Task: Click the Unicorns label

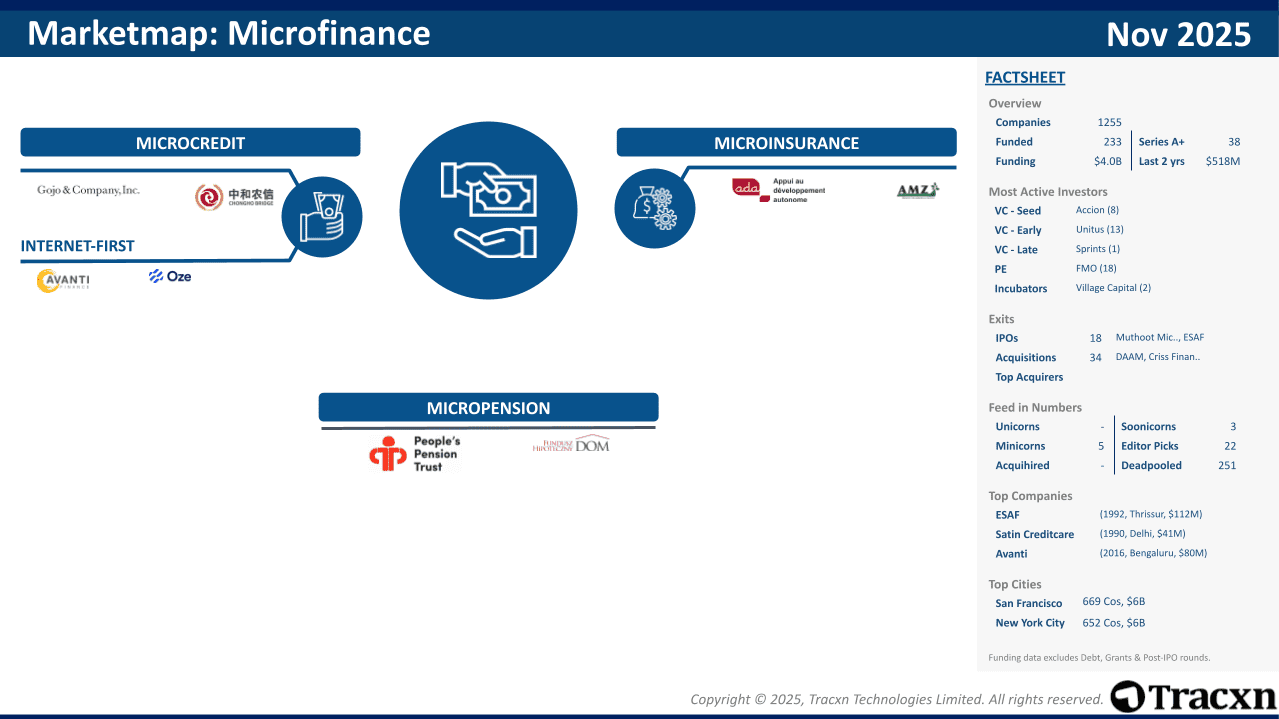Action: pos(1017,426)
